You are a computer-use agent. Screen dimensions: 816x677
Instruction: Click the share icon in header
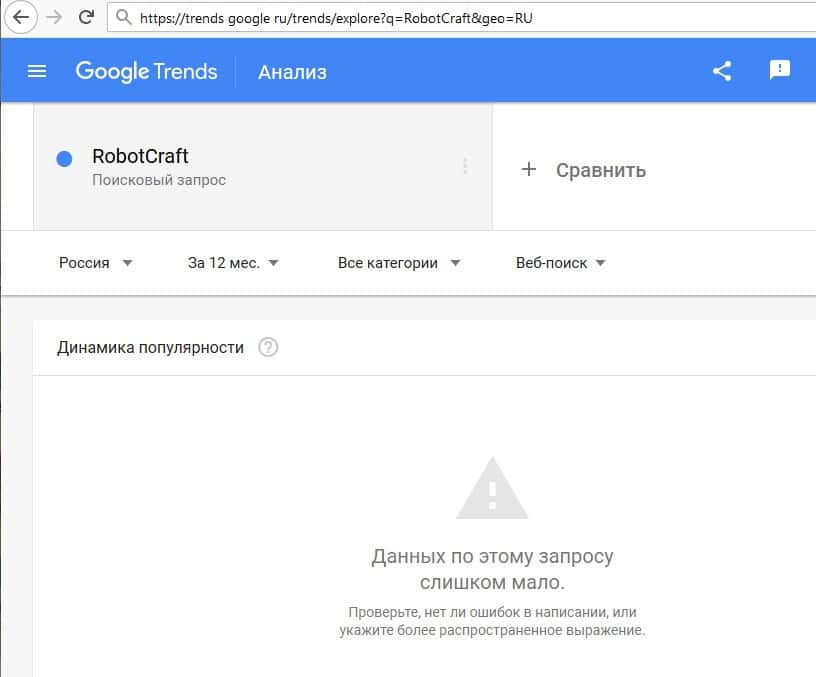[x=722, y=71]
